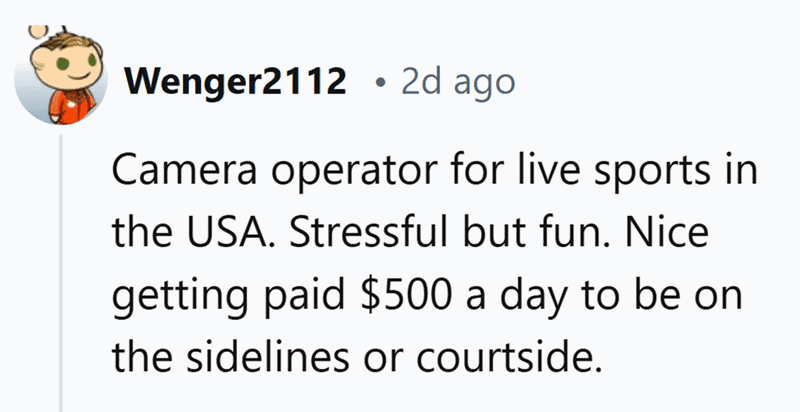Click the Wenger2112 Reddit snoo avatar
Viewport: 800px width, 412px height.
click(62, 76)
